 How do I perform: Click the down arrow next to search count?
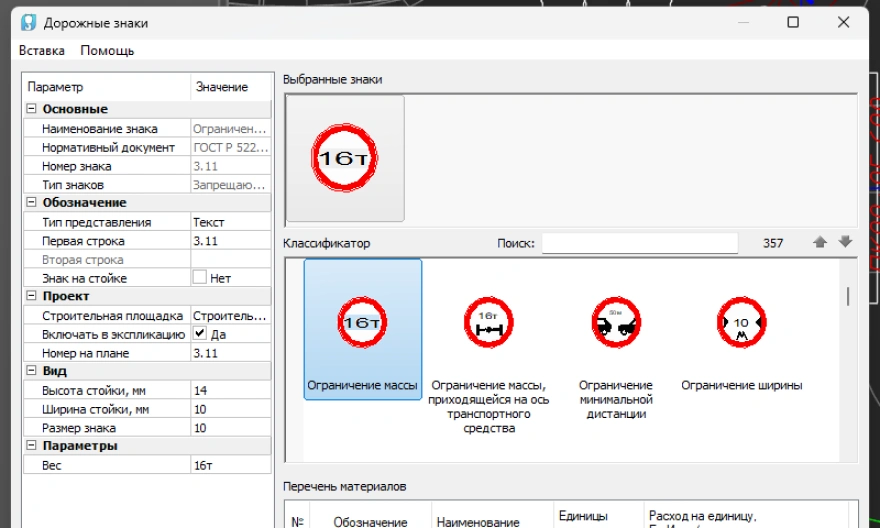845,243
